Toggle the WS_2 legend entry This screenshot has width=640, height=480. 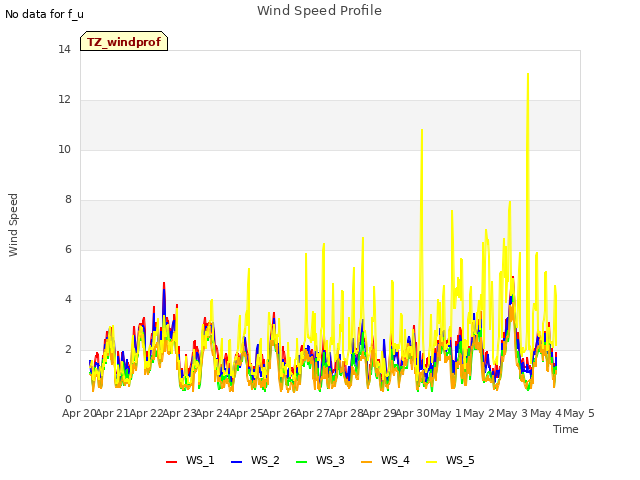tap(255, 460)
